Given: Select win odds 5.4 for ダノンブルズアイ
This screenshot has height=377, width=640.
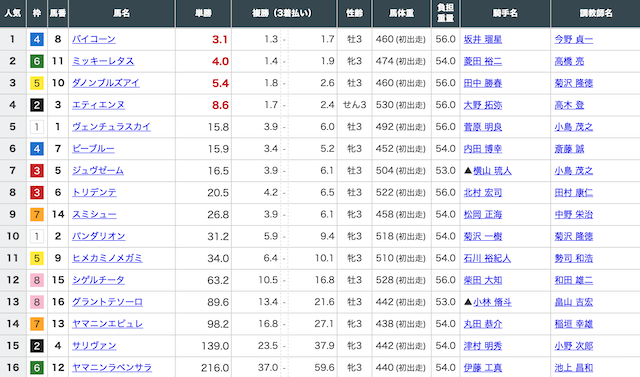Looking at the screenshot, I should point(220,84).
